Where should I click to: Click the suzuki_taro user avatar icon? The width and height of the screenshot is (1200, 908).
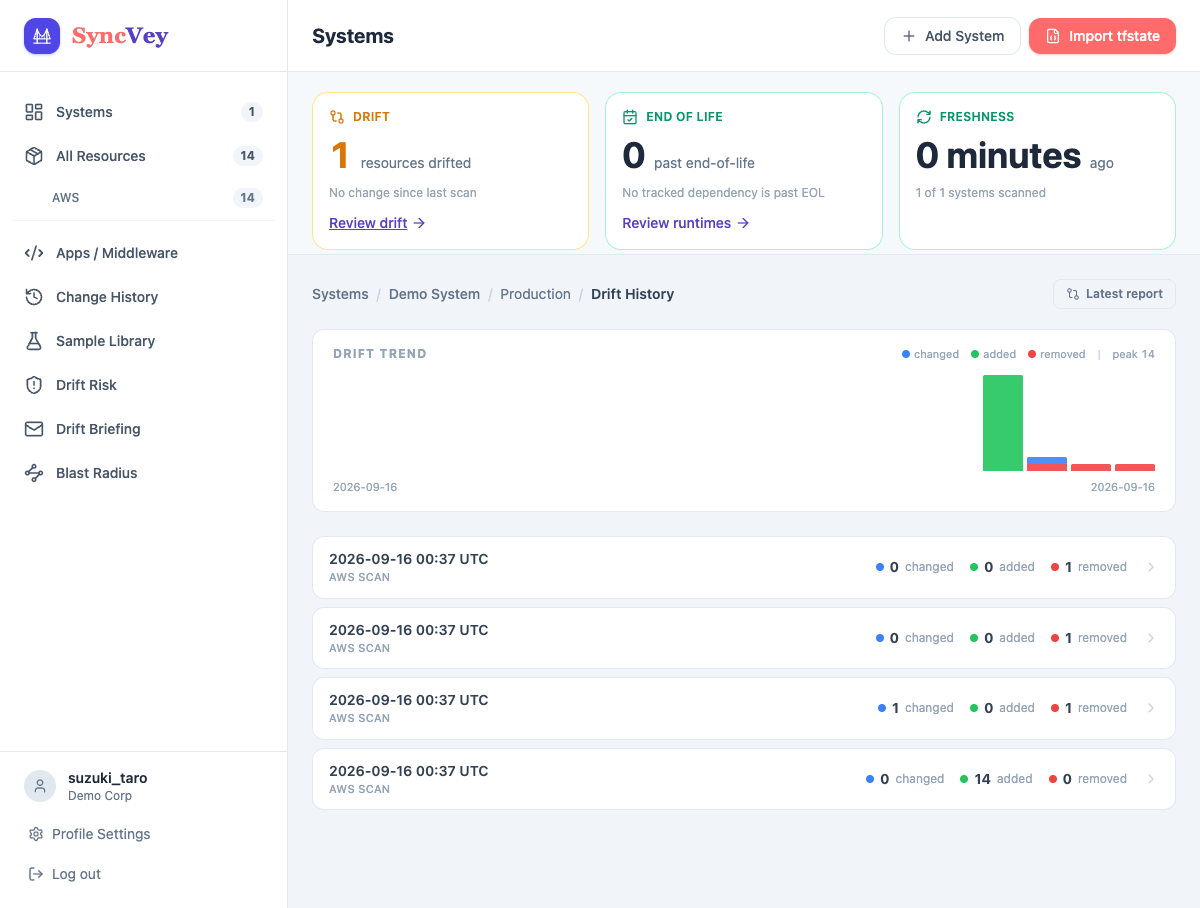(40, 786)
